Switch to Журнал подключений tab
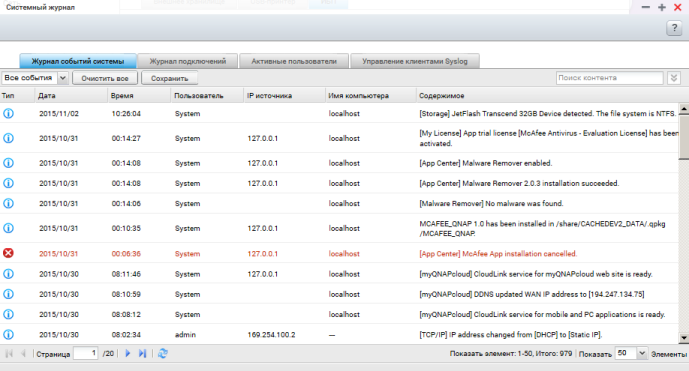689x371 pixels. (188, 61)
